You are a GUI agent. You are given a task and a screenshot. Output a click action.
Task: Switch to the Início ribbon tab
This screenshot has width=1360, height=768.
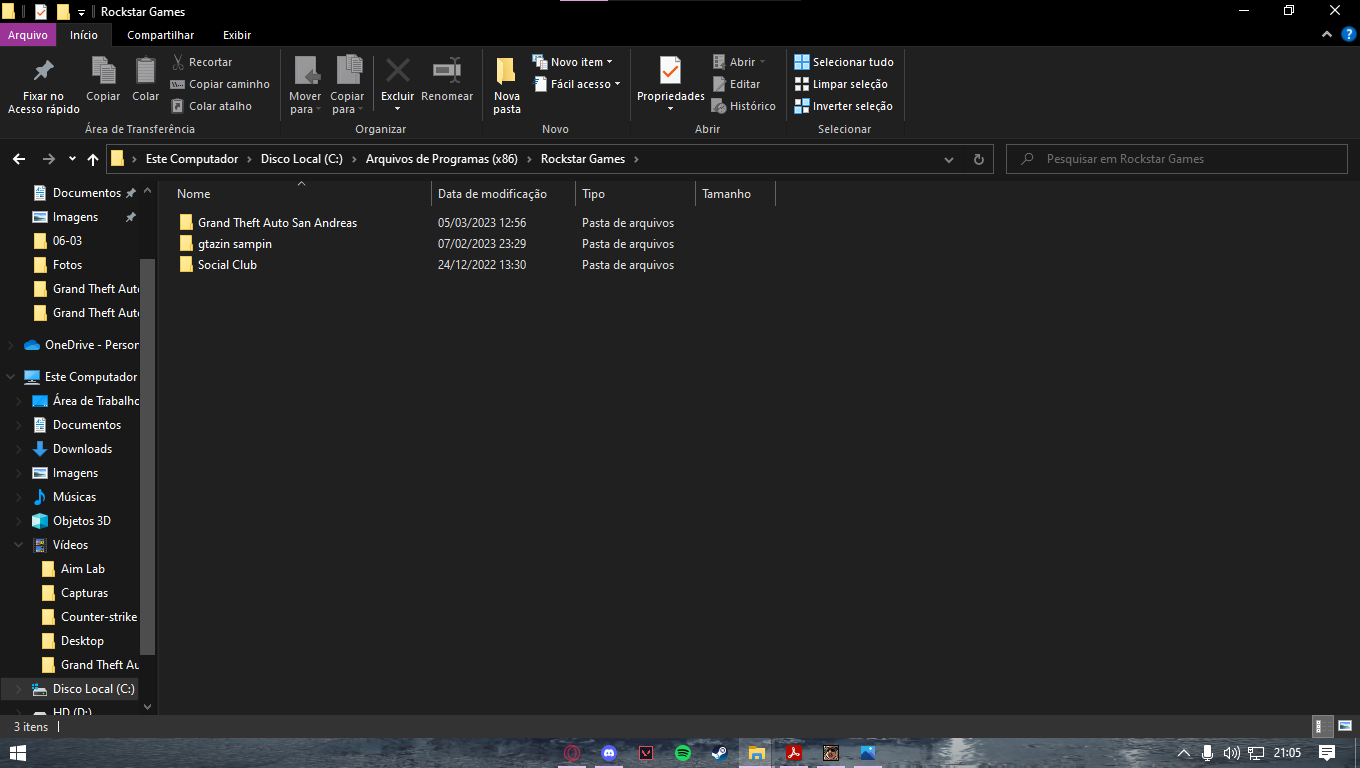(84, 35)
